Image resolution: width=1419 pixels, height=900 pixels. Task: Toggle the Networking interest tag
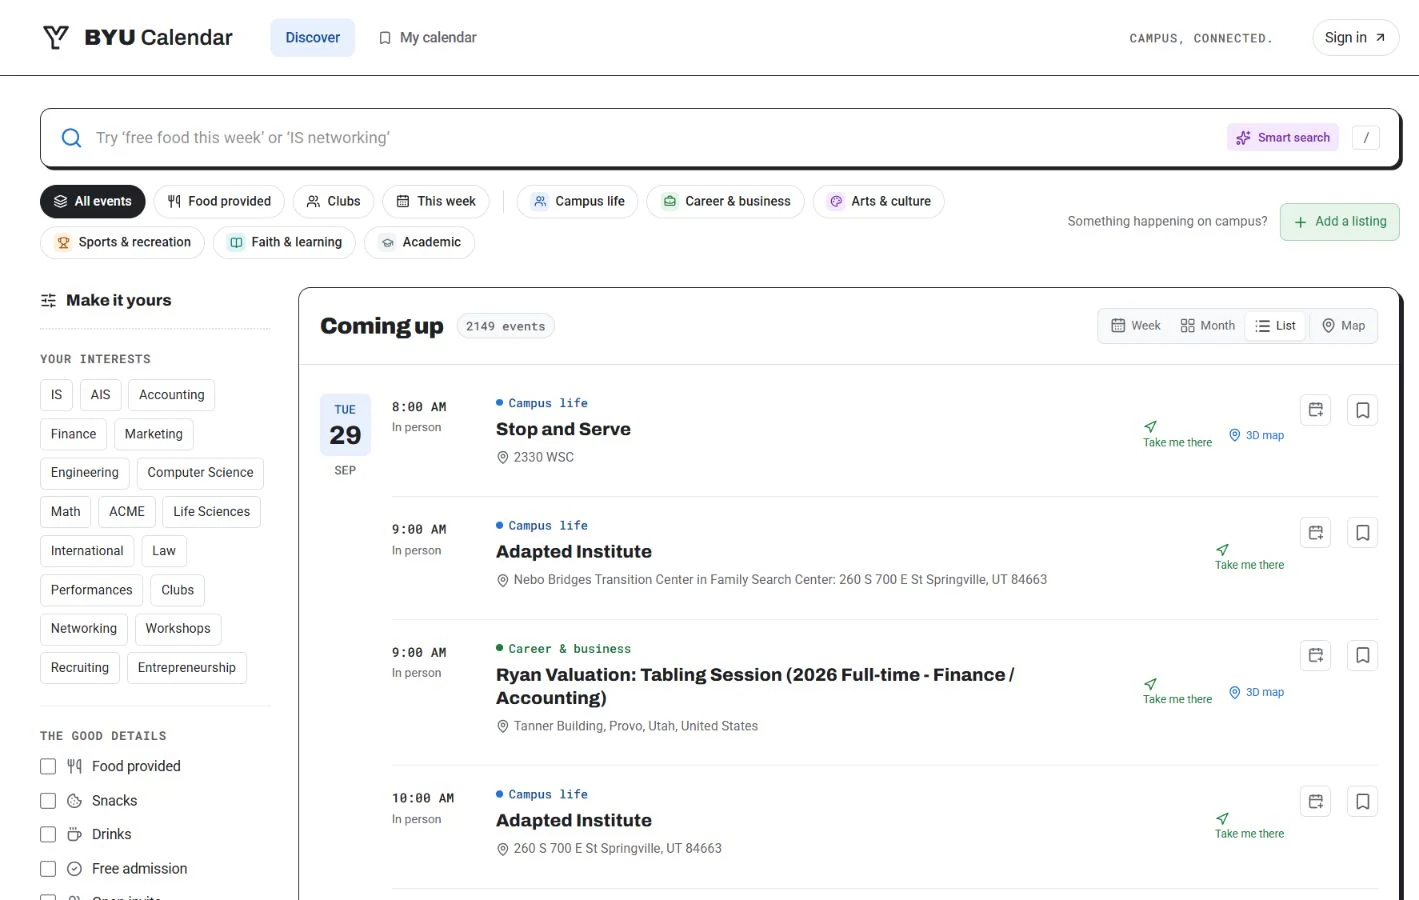coord(84,629)
